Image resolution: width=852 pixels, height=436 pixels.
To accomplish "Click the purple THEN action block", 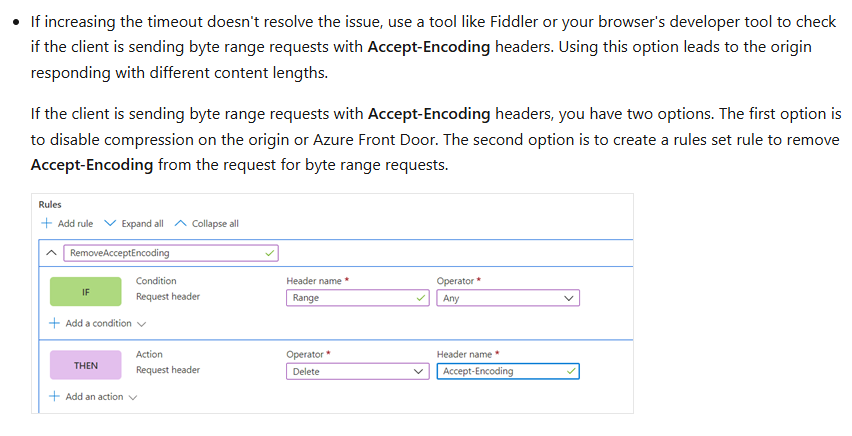I will [86, 365].
